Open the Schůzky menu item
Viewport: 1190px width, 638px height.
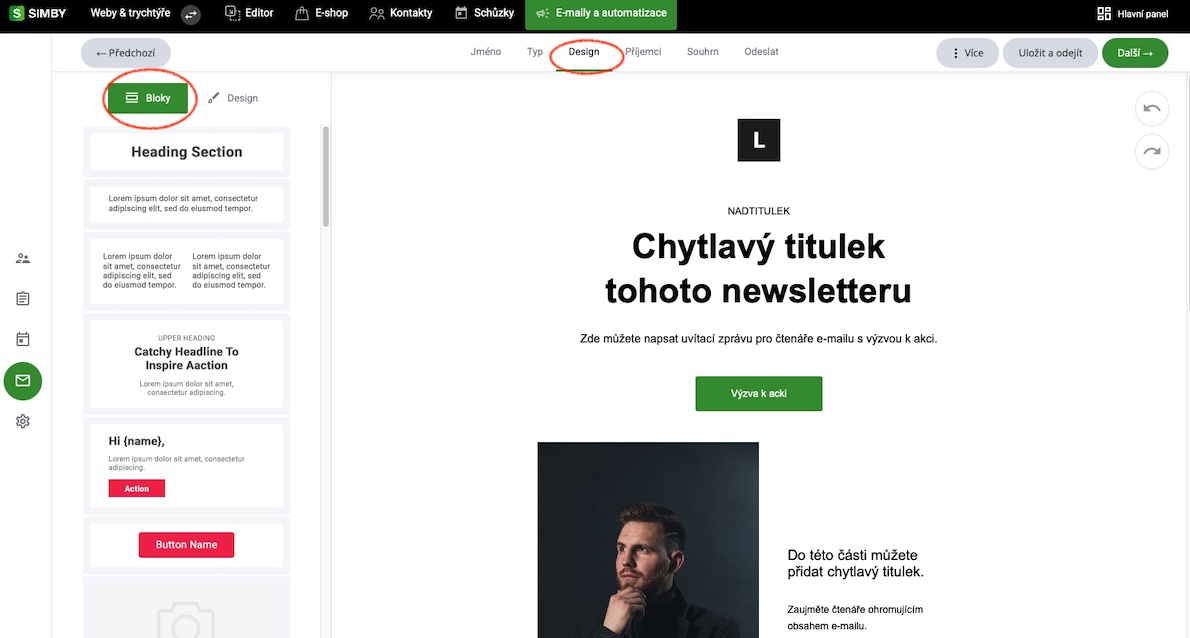coord(484,13)
